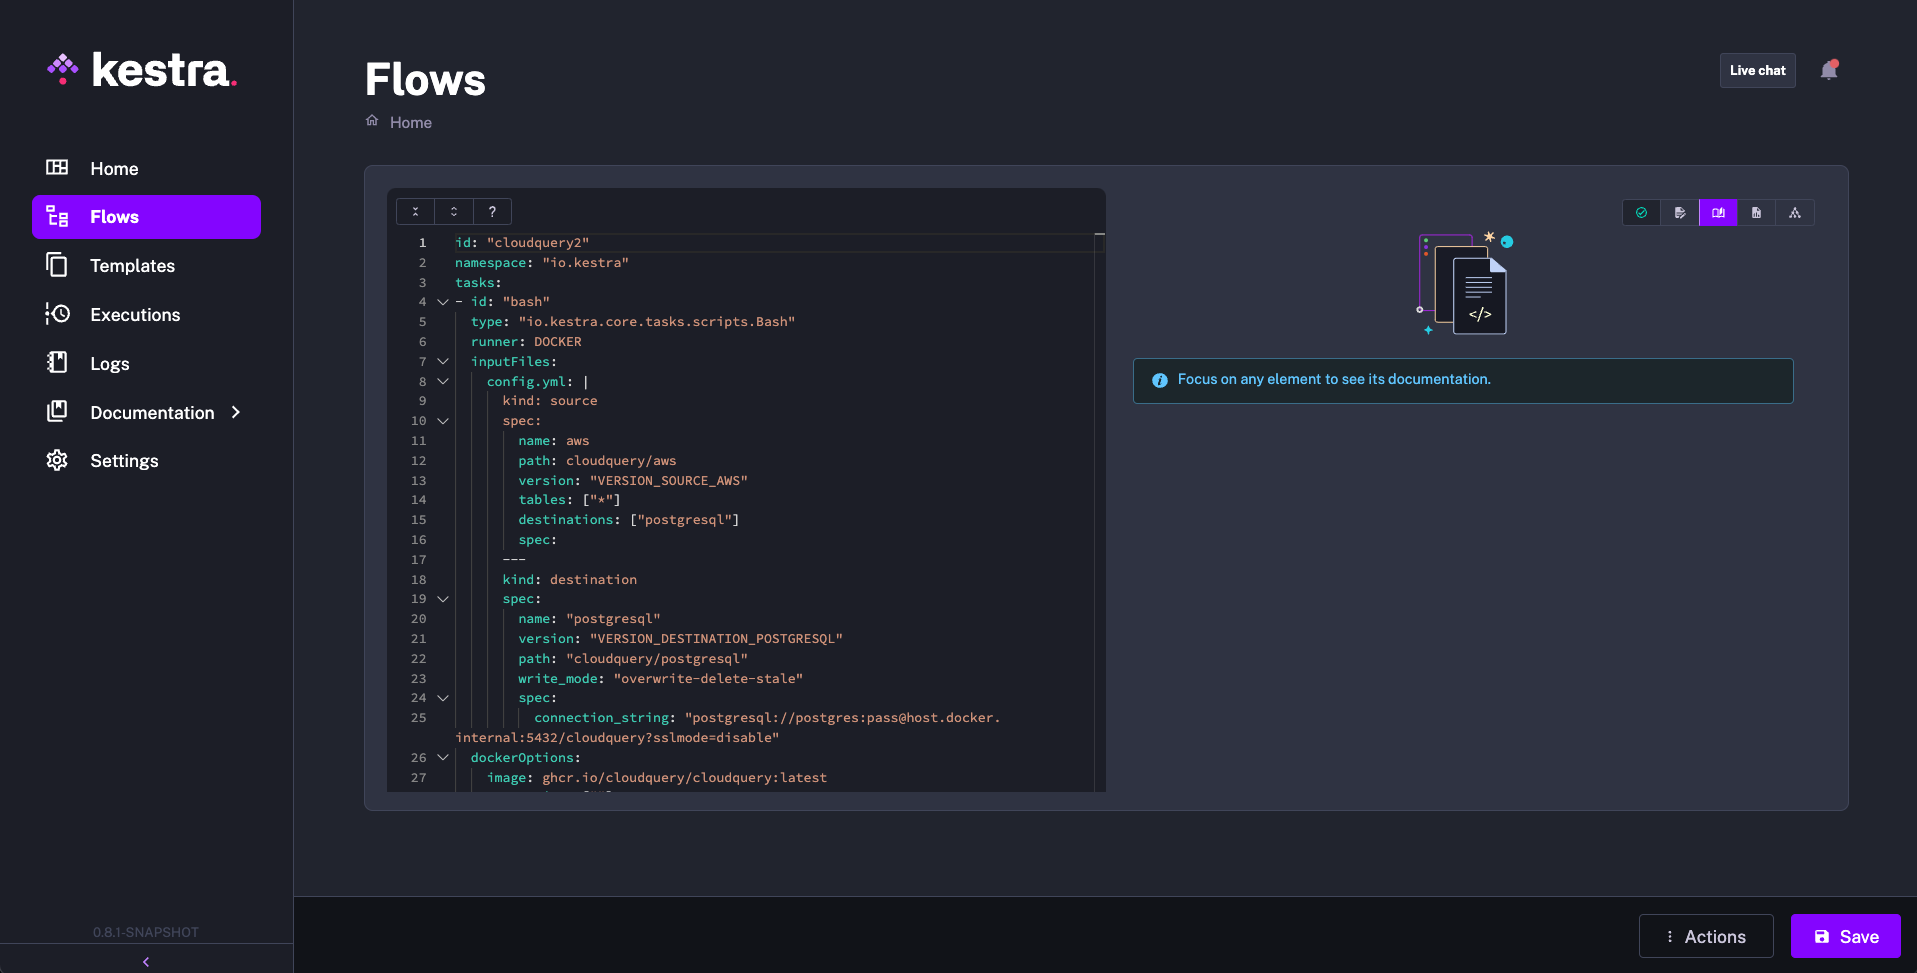This screenshot has width=1917, height=973.
Task: Collapse the bash task at line 4
Action: coord(443,302)
